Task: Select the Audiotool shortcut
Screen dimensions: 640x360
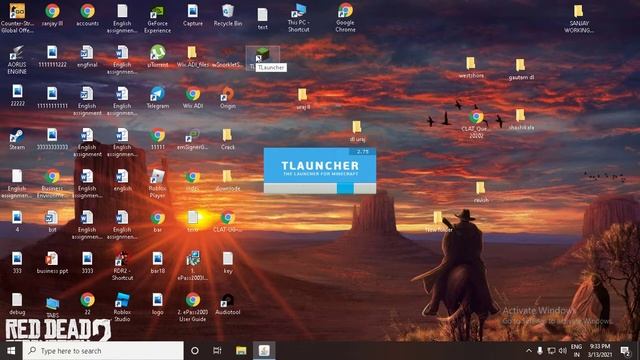Action: point(228,304)
